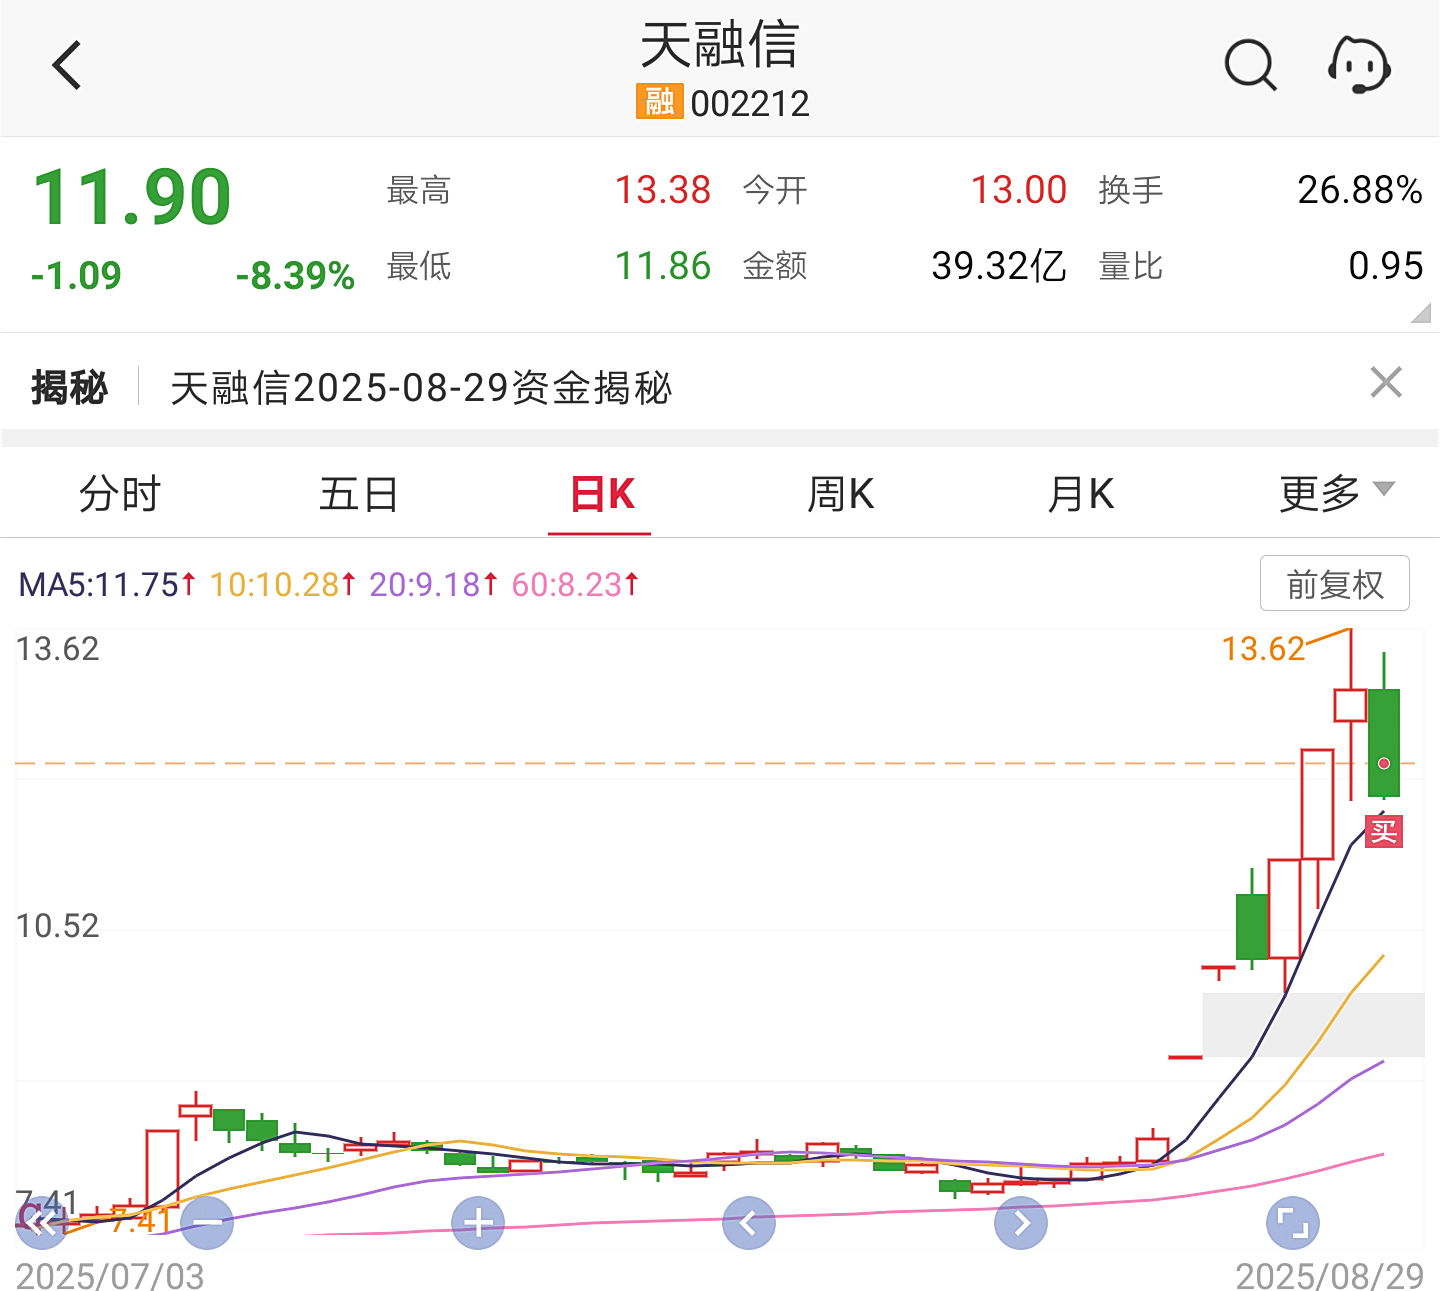Expand quote details via the corner triangle

(x=1420, y=314)
